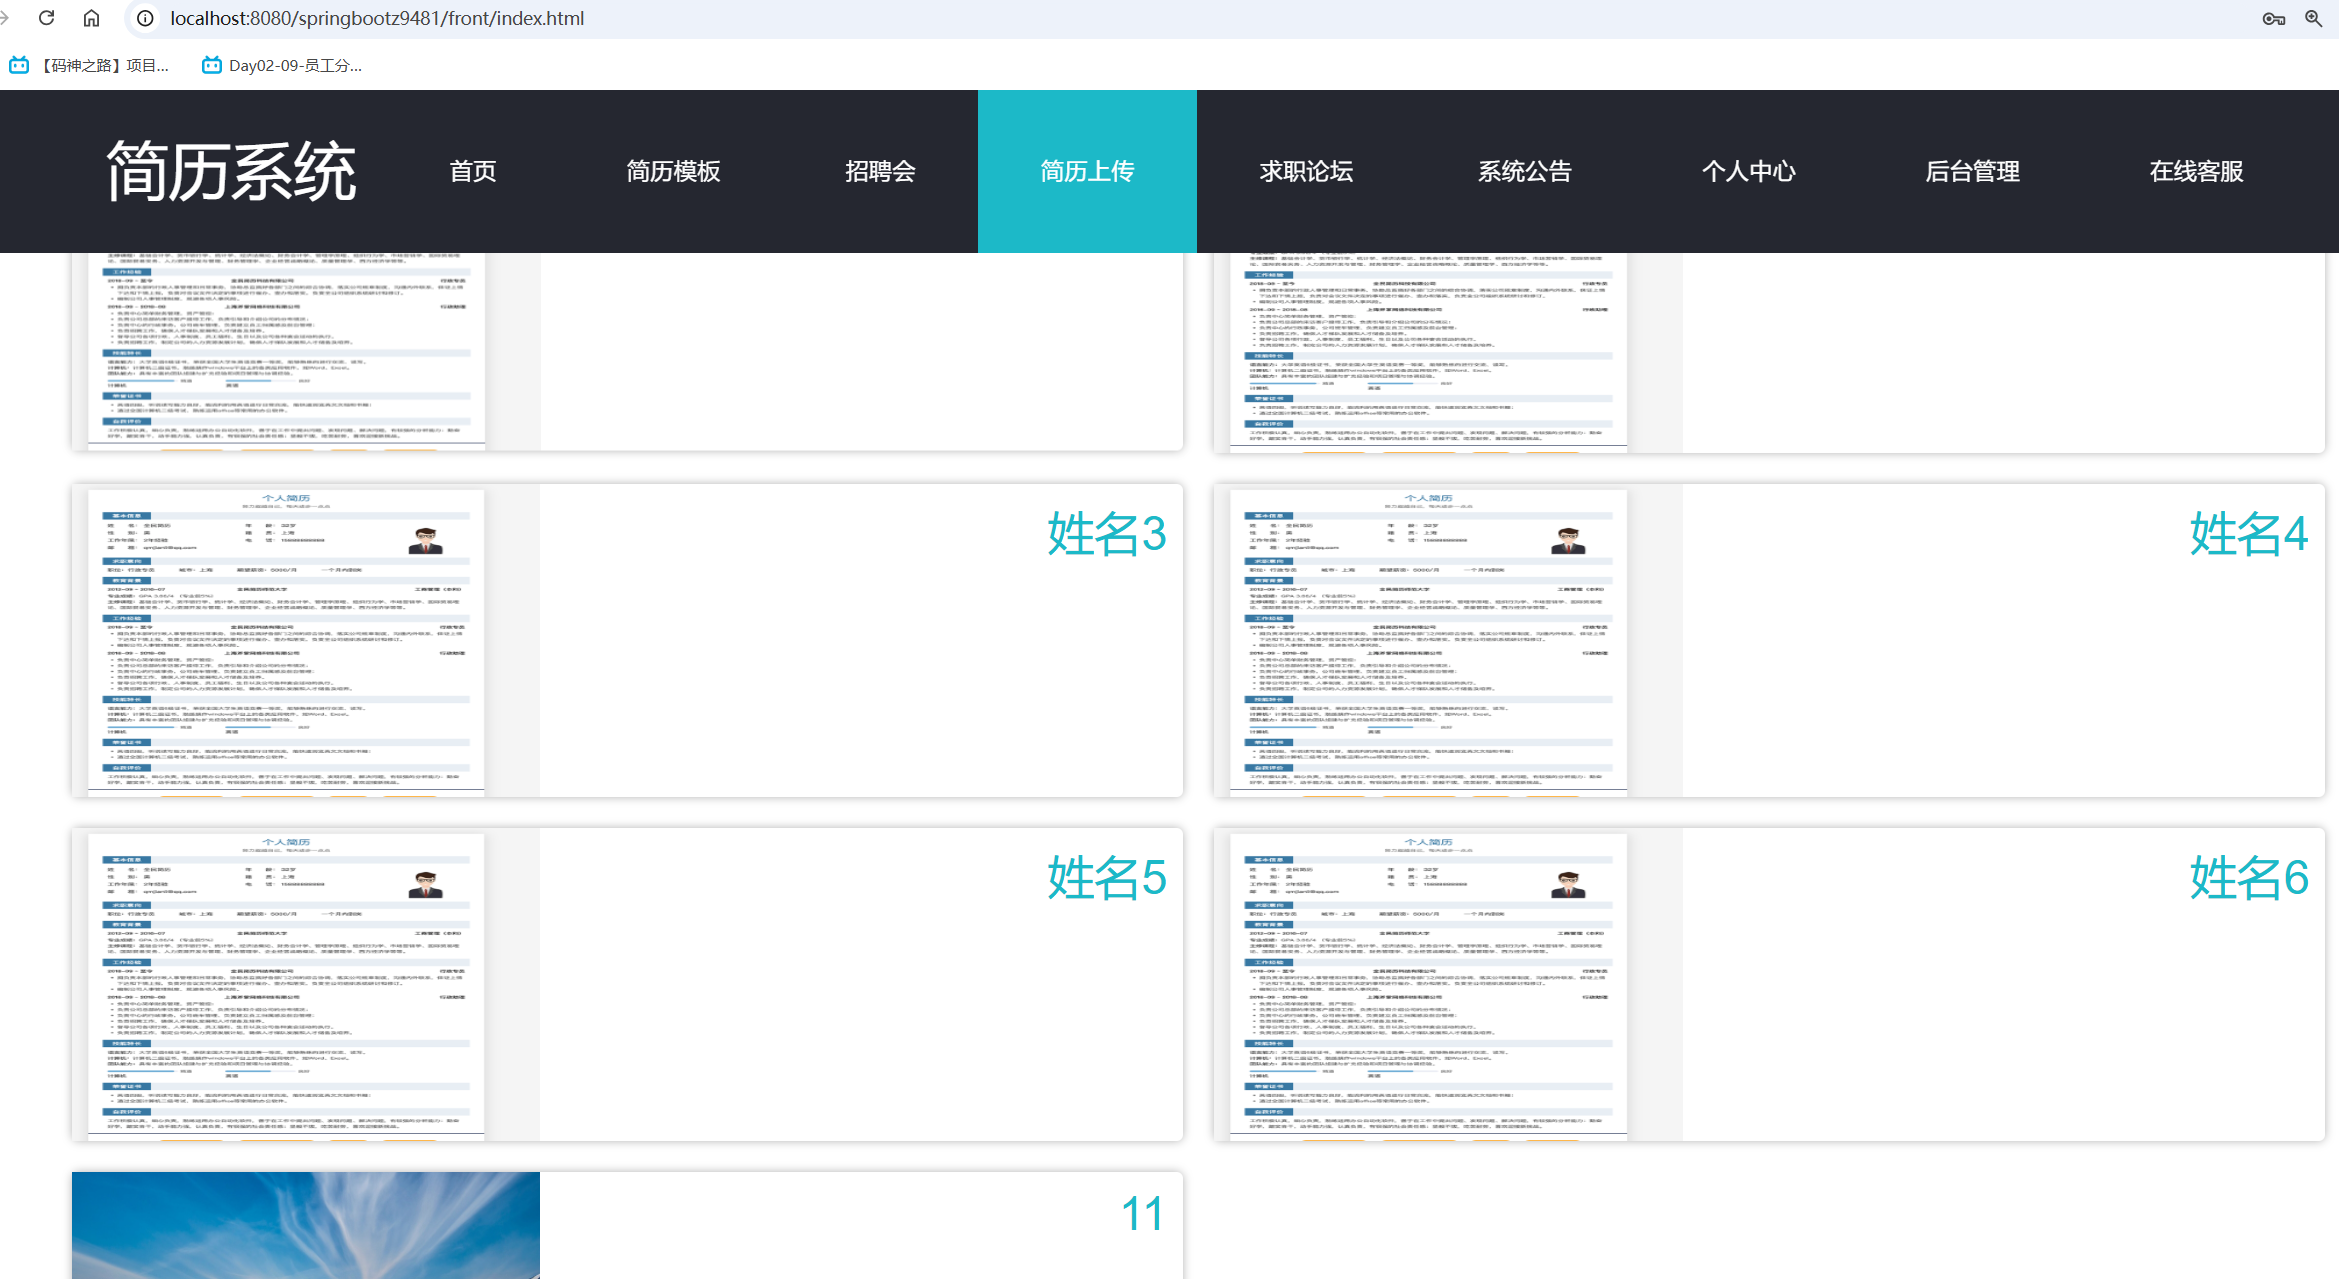Click the password key icon
This screenshot has width=2339, height=1279.
(2273, 18)
